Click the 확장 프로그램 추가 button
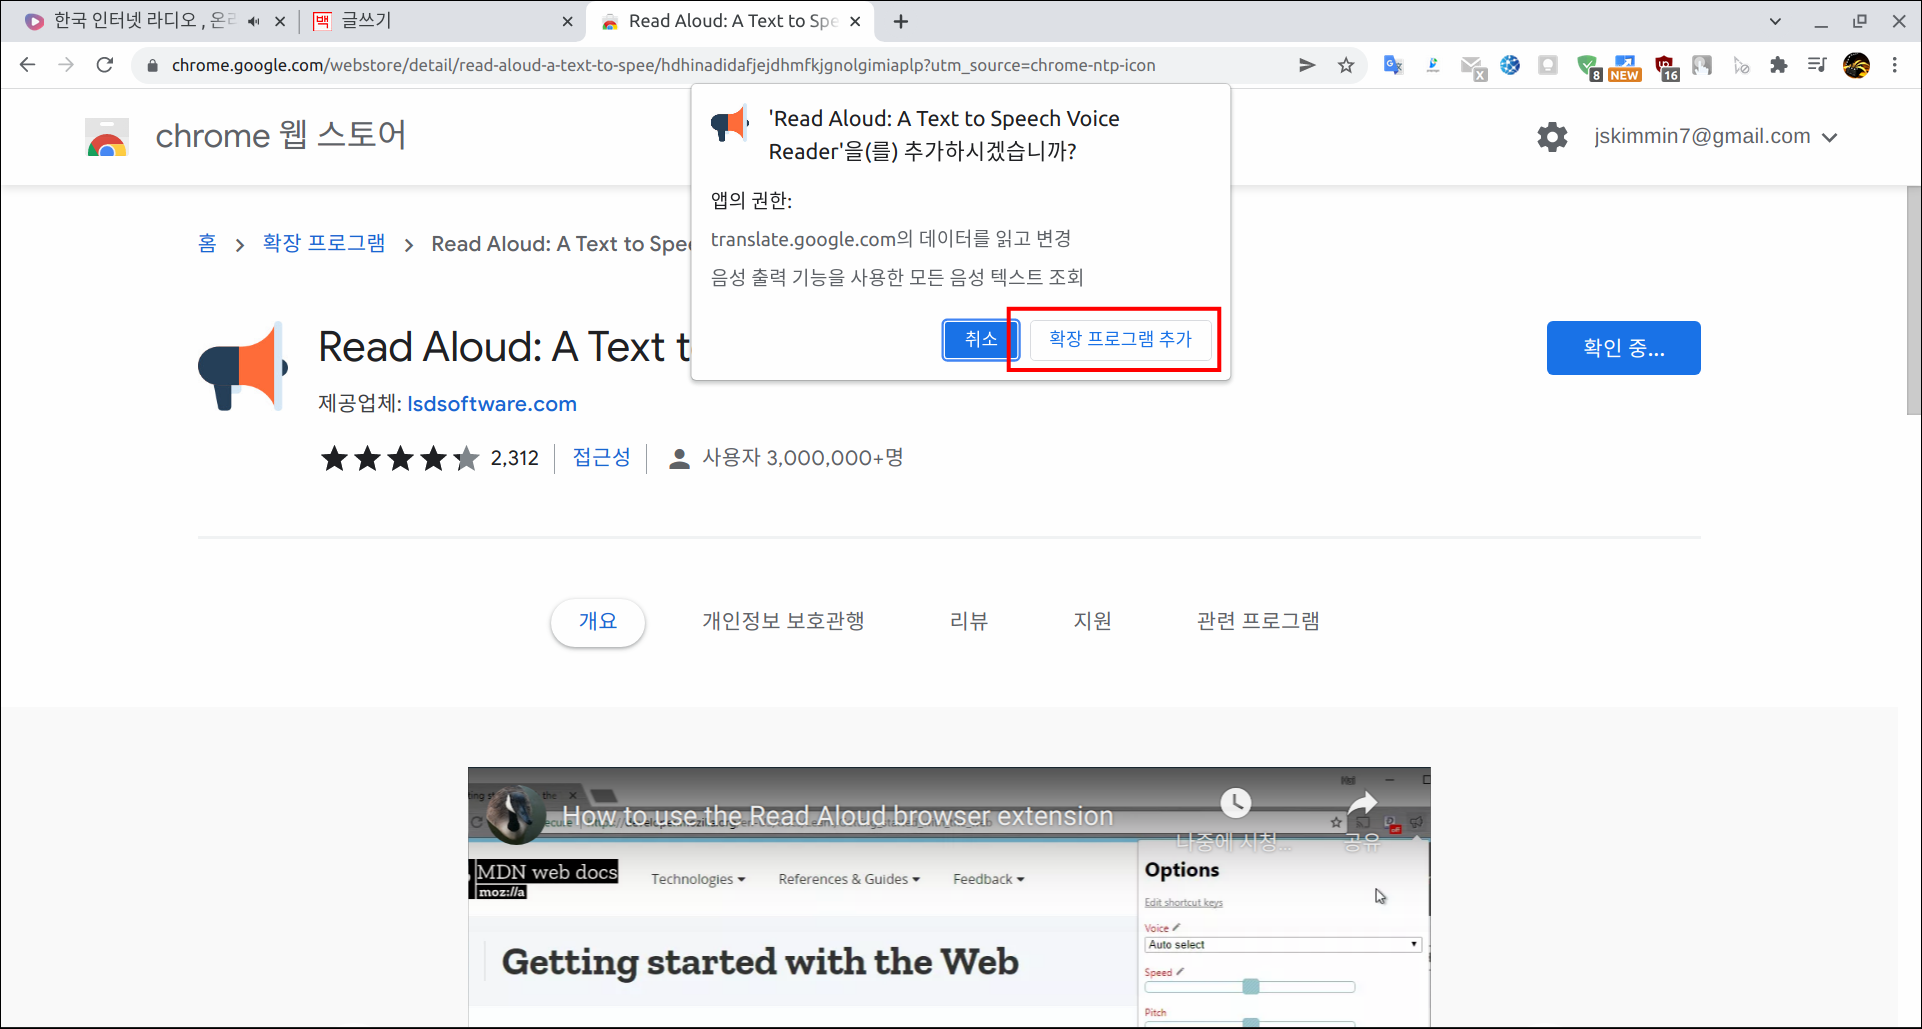 coord(1118,339)
